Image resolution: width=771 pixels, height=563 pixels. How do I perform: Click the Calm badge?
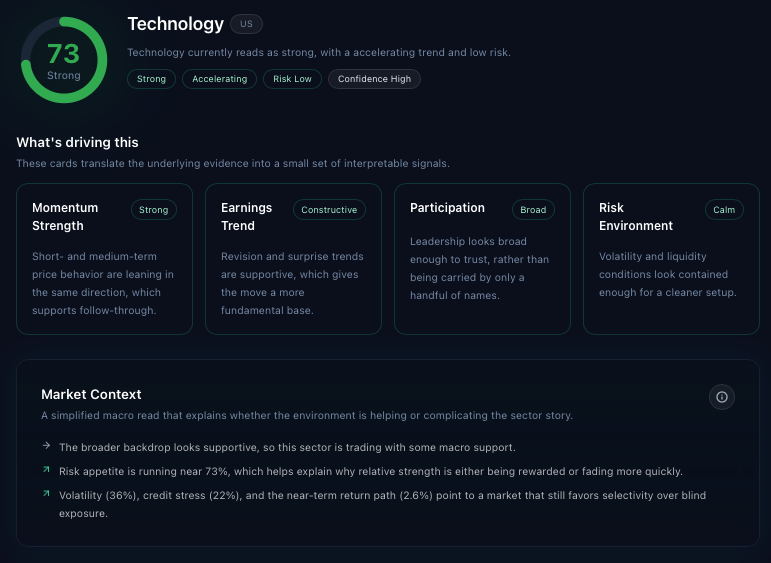(x=724, y=210)
